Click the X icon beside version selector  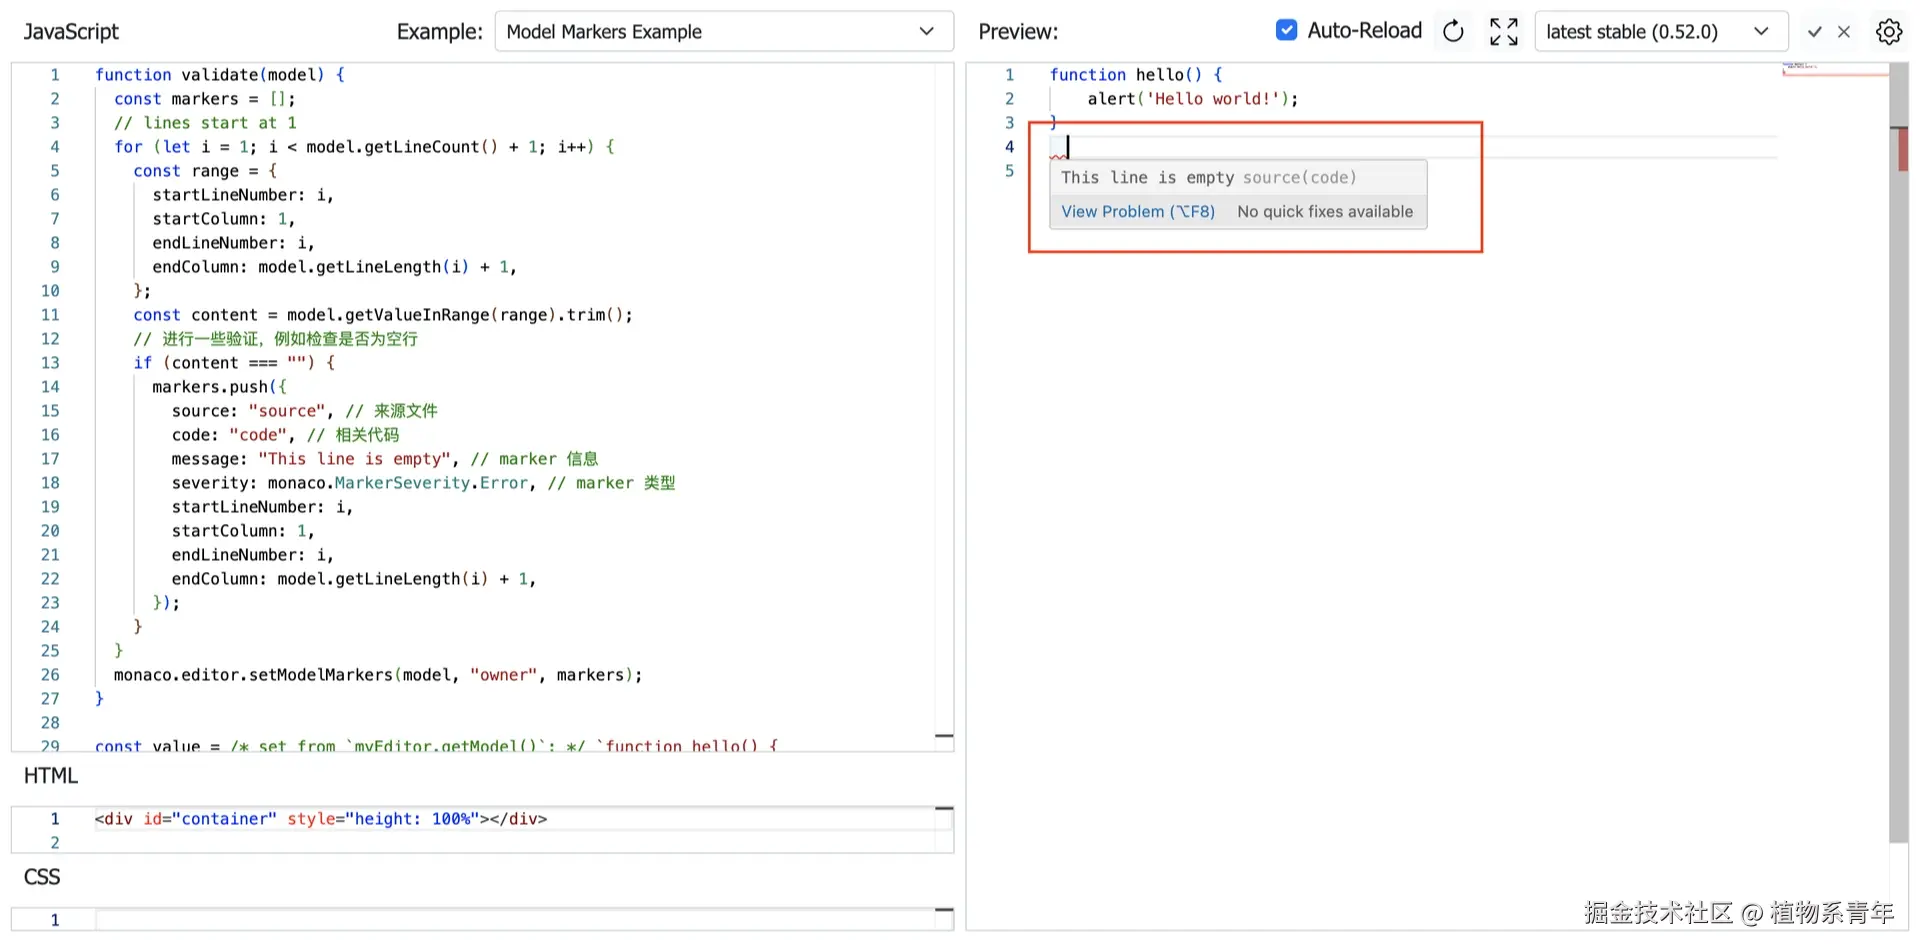click(1844, 32)
